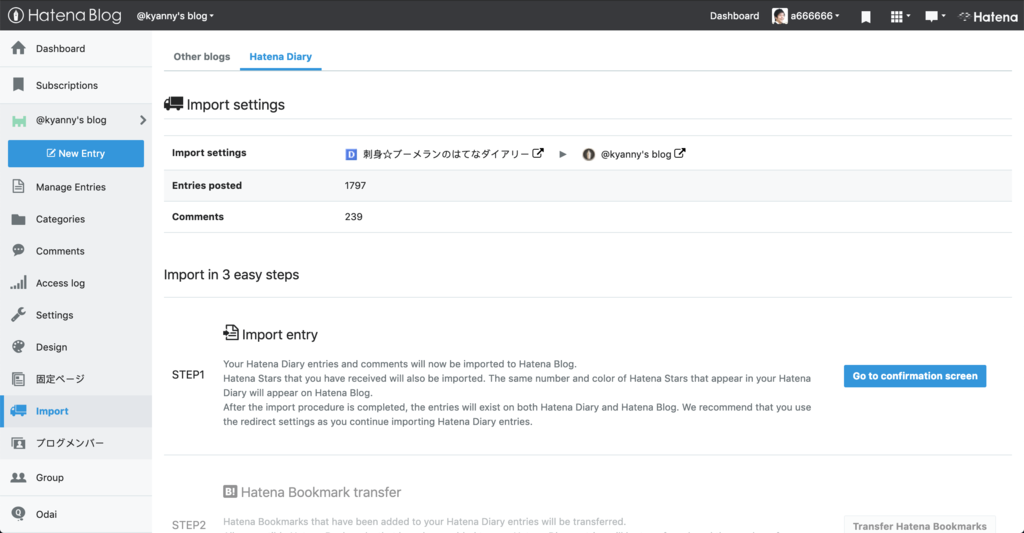Open the 刺身☆ブーメランのはてなダイアリー link
Viewport: 1024px width, 533px height.
(446, 154)
